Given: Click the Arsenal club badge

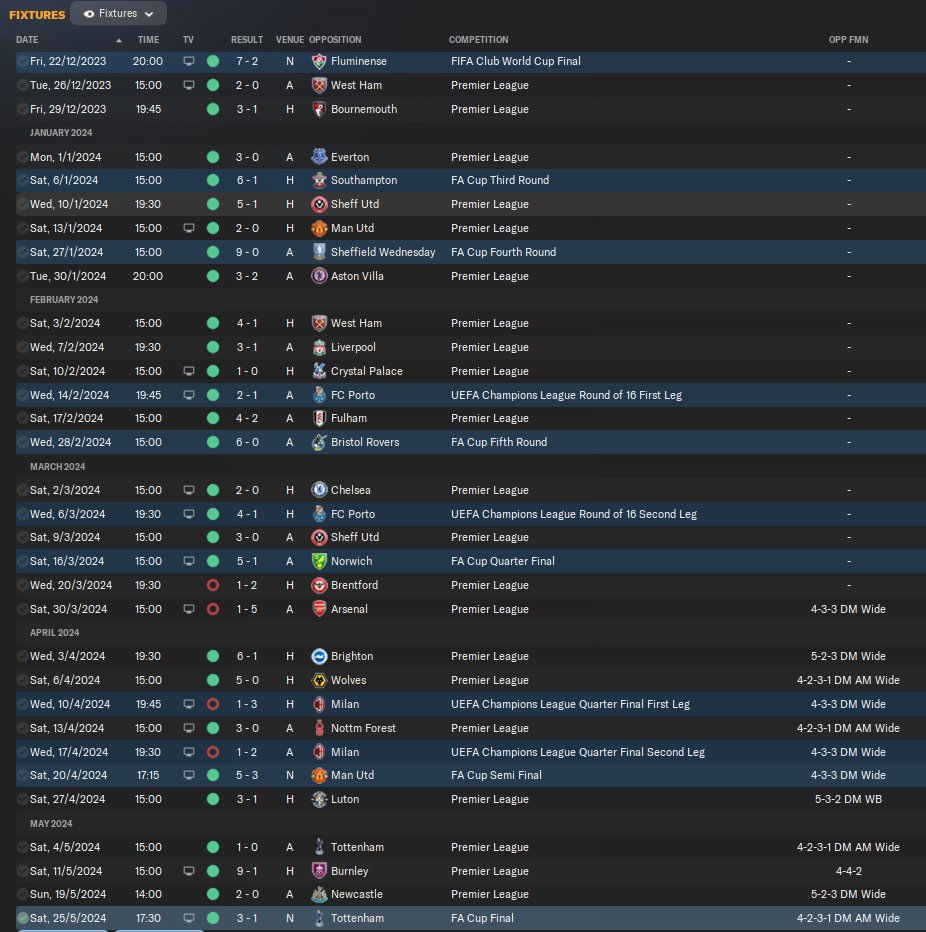Looking at the screenshot, I should point(319,609).
